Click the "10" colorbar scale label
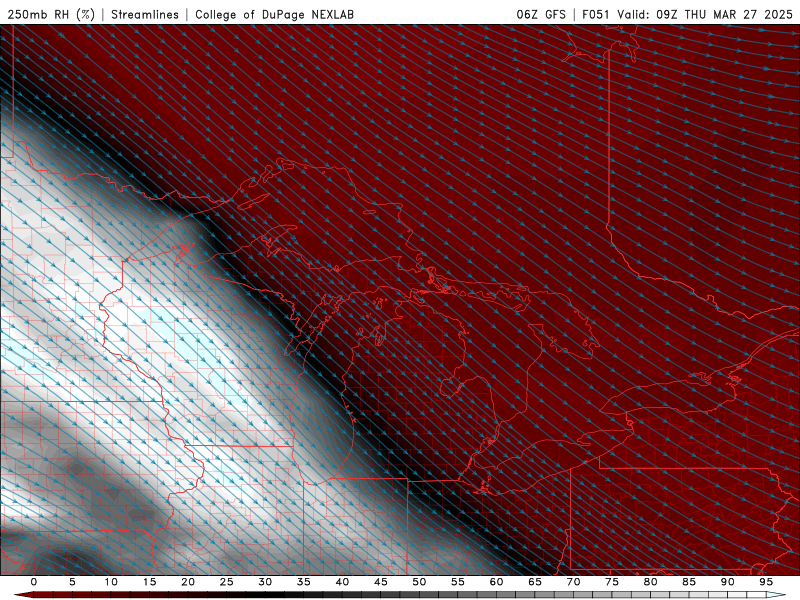800x600 pixels. click(111, 582)
